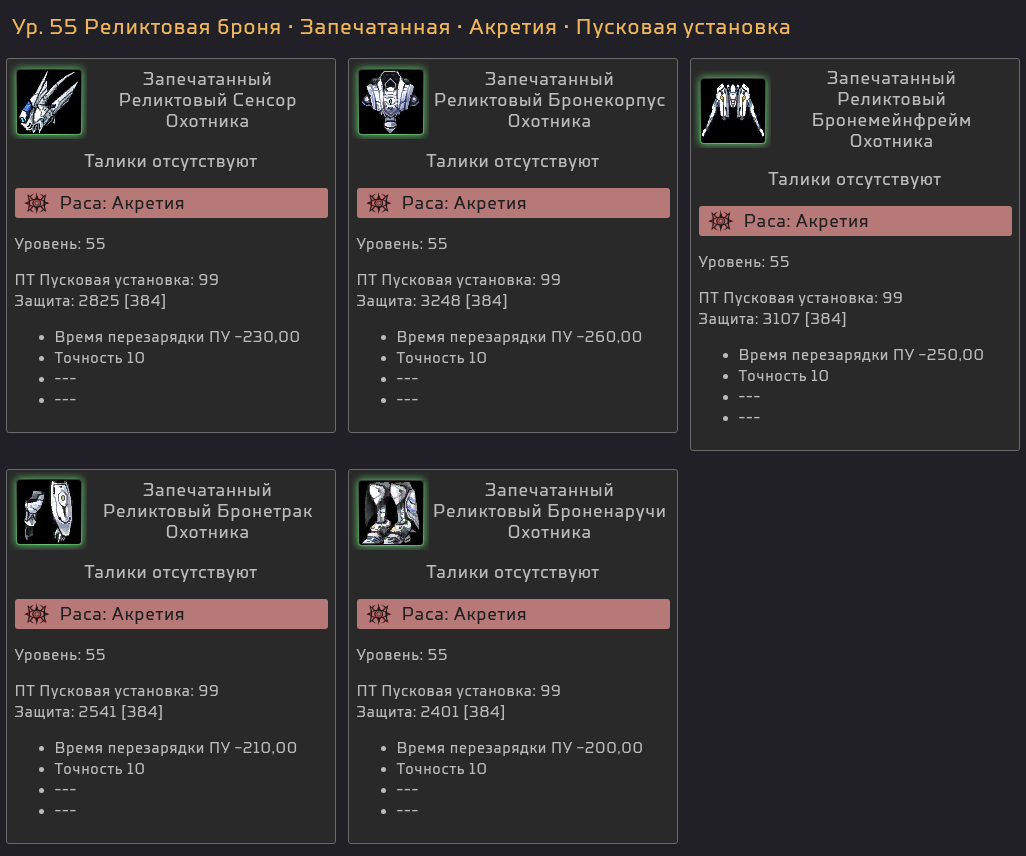
Task: Click Точность 10 in Броненаручи card
Action: (442, 769)
